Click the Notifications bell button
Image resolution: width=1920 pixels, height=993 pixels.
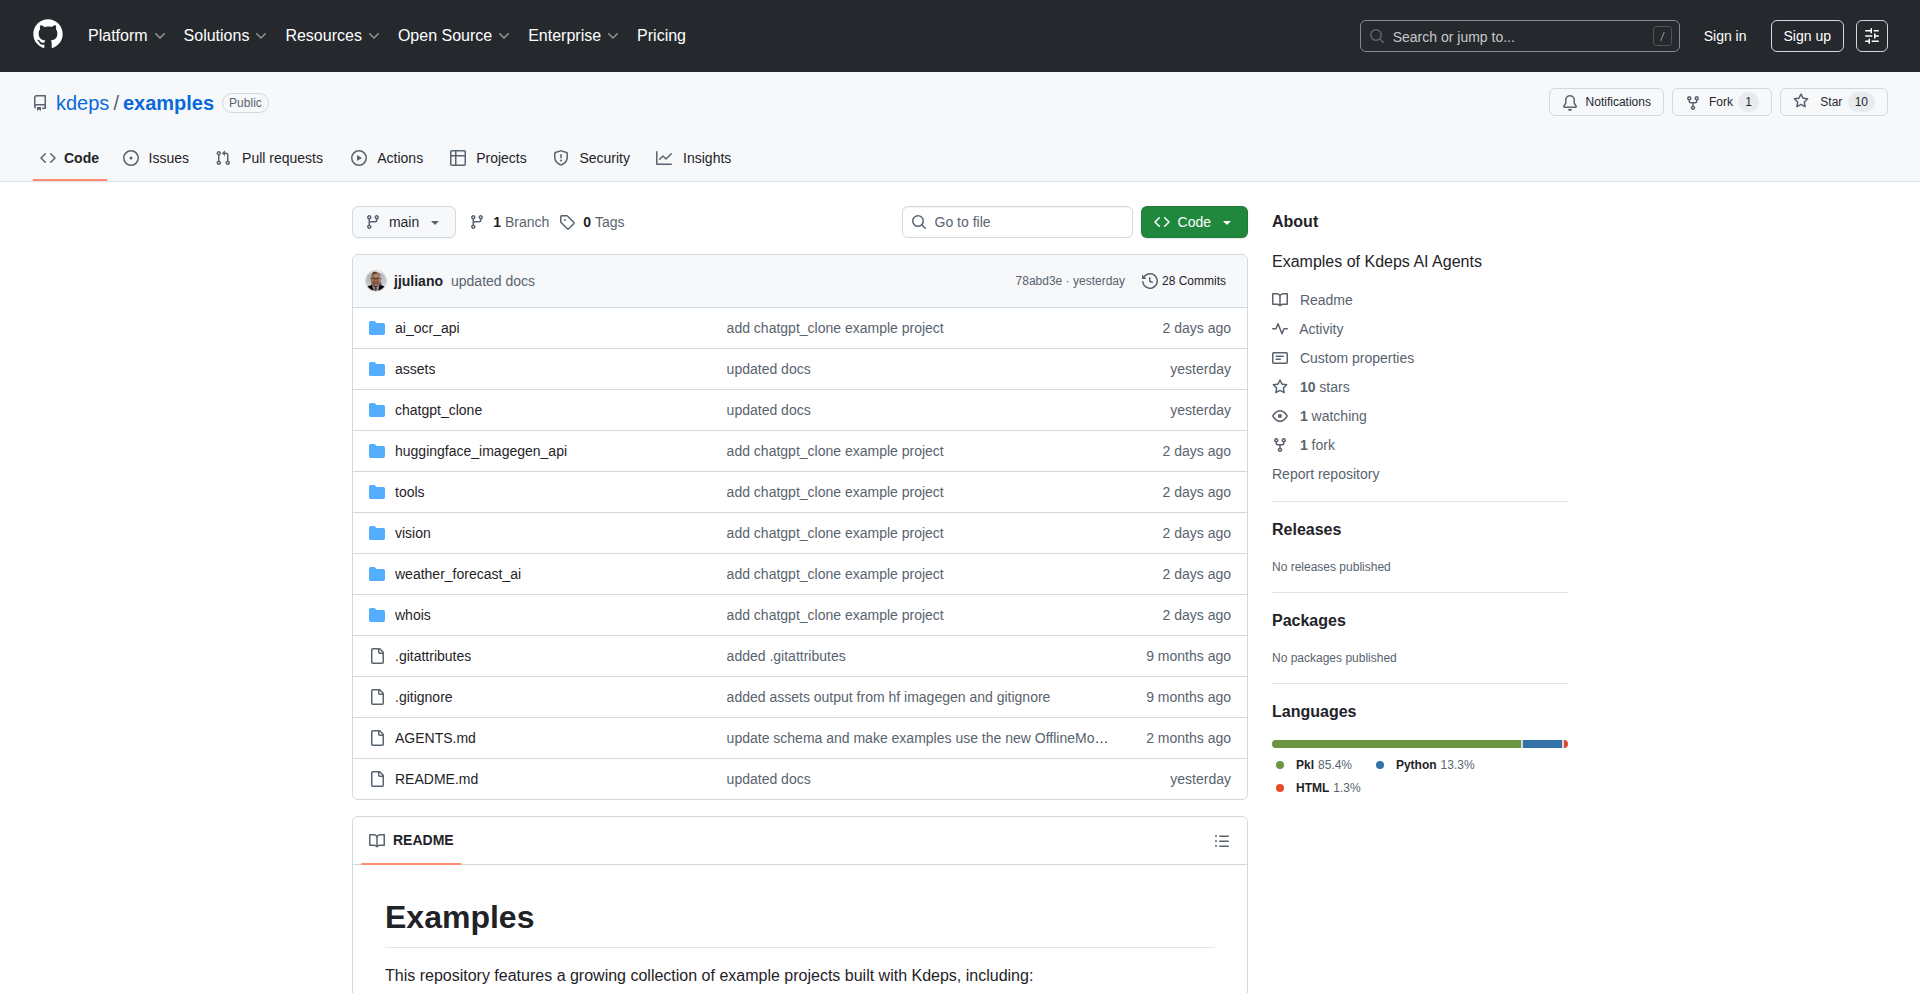point(1606,102)
